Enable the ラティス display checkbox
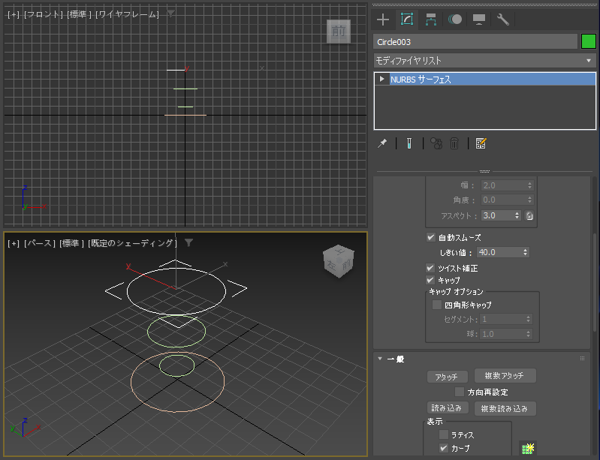 443,435
